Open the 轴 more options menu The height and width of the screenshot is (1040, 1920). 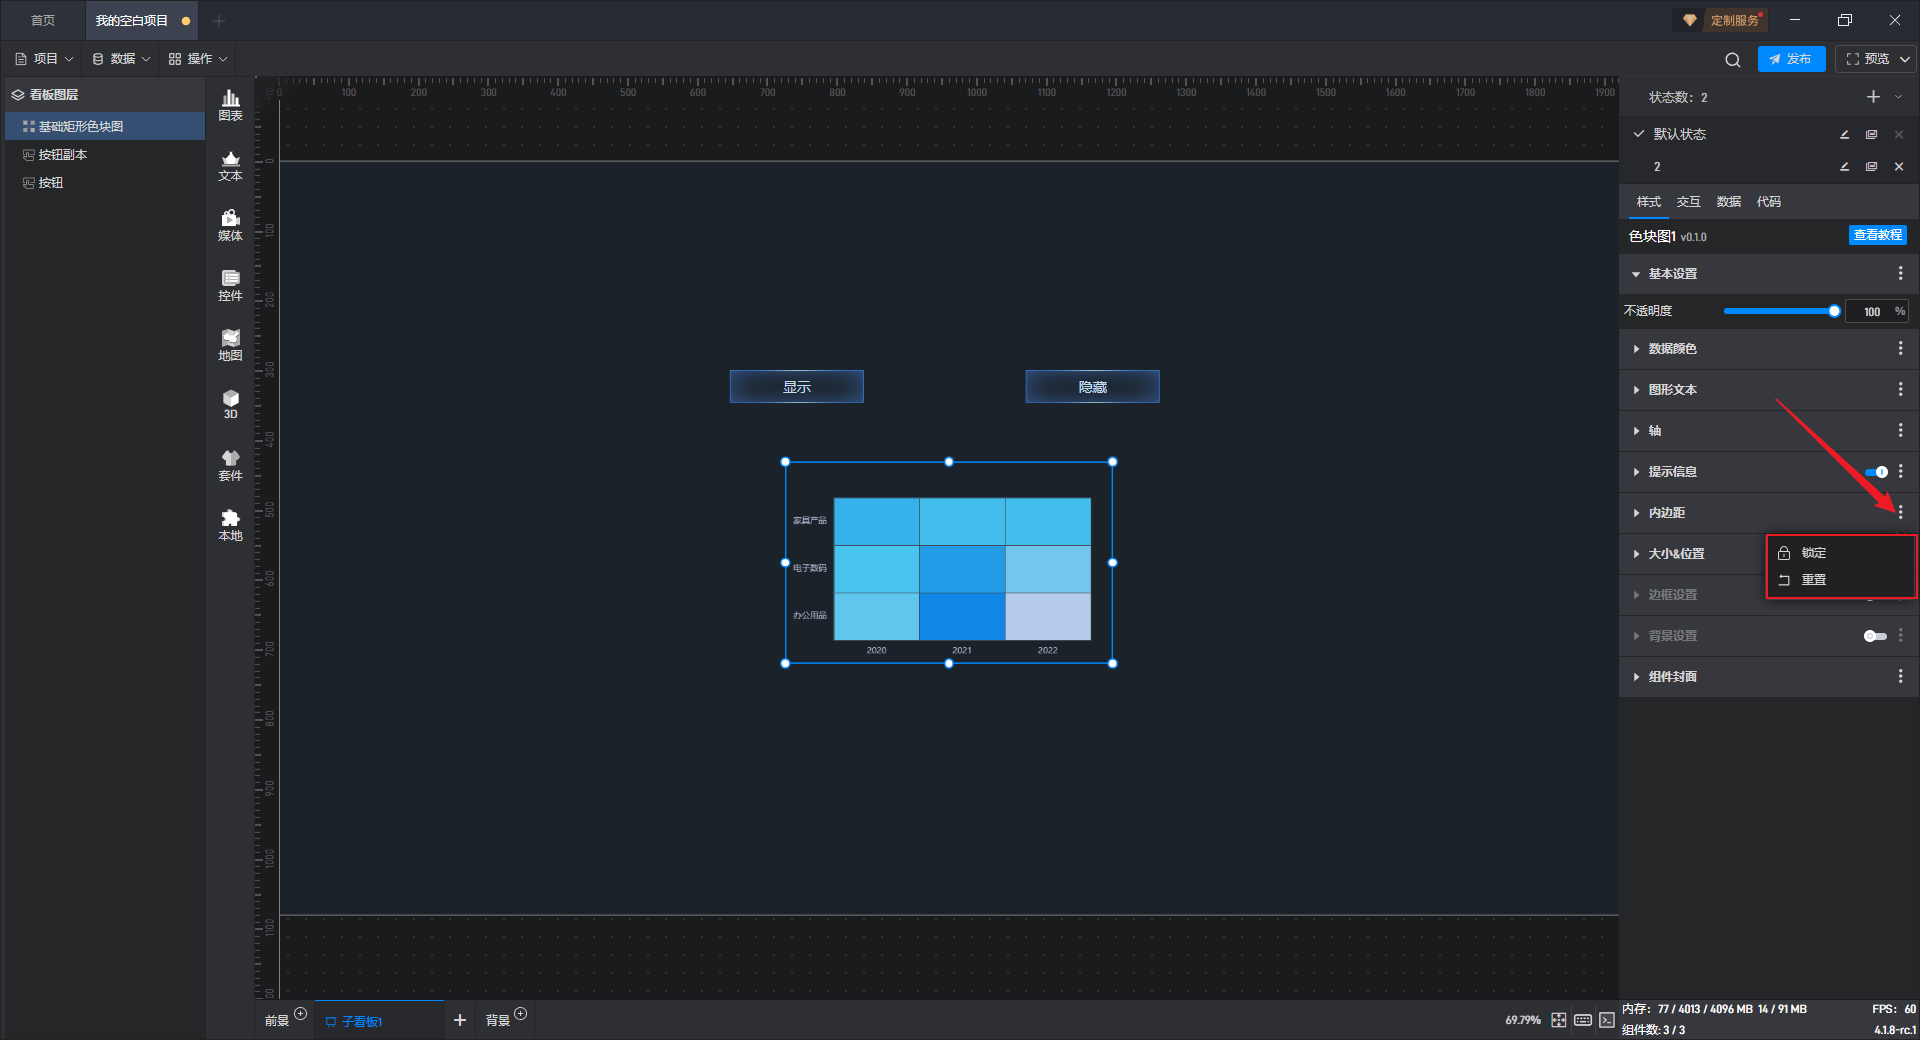(1900, 430)
